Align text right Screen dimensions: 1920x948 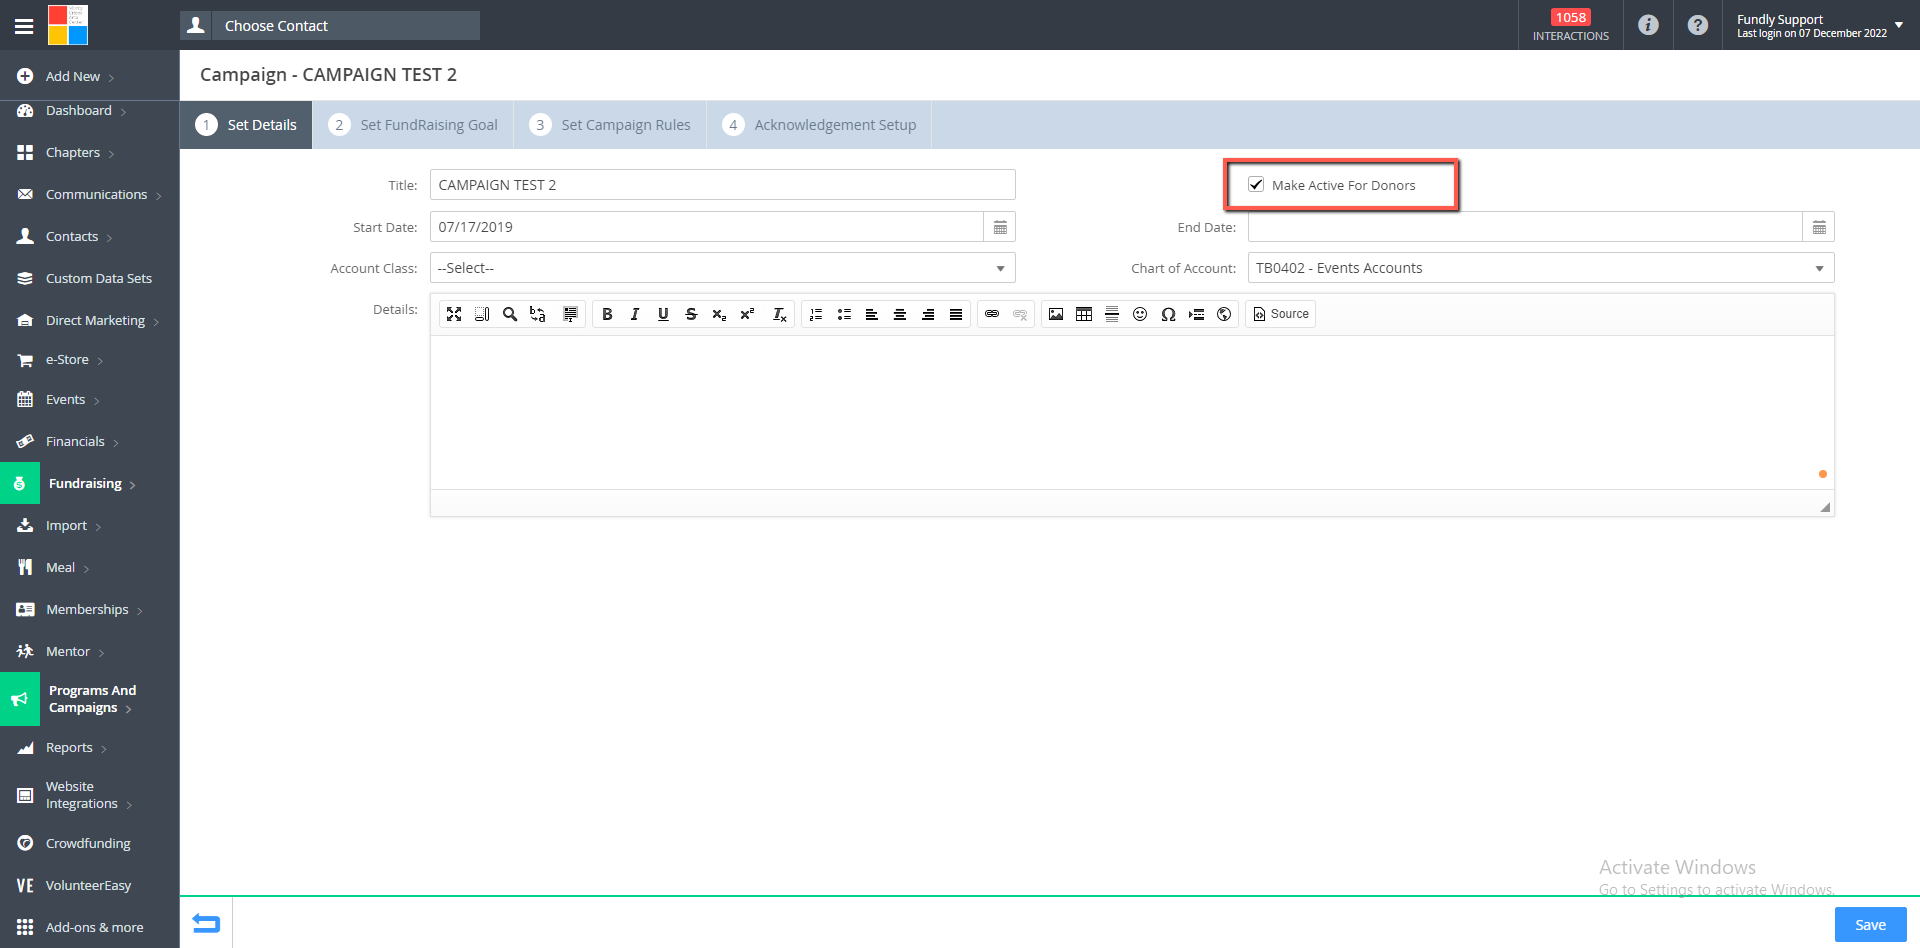(928, 314)
